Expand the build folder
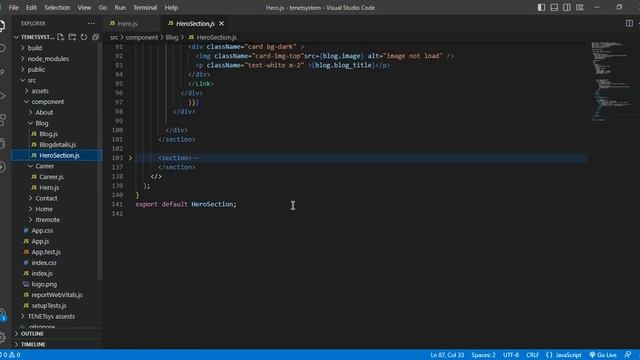Viewport: 640px width, 360px height. (x=35, y=48)
